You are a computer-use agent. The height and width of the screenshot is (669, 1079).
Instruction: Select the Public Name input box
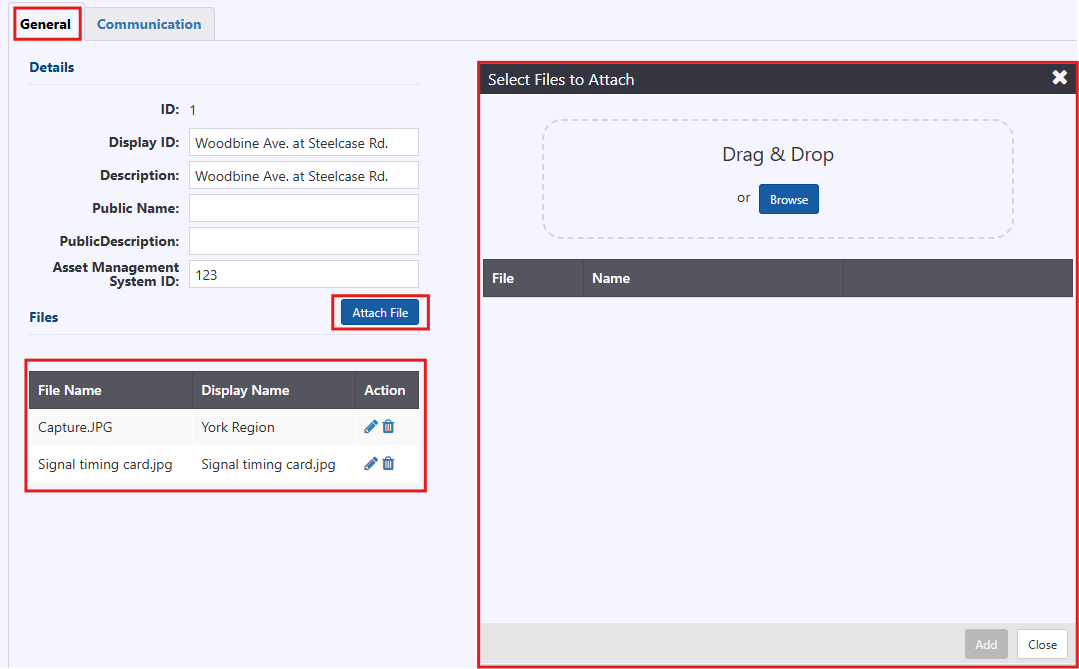pos(303,208)
